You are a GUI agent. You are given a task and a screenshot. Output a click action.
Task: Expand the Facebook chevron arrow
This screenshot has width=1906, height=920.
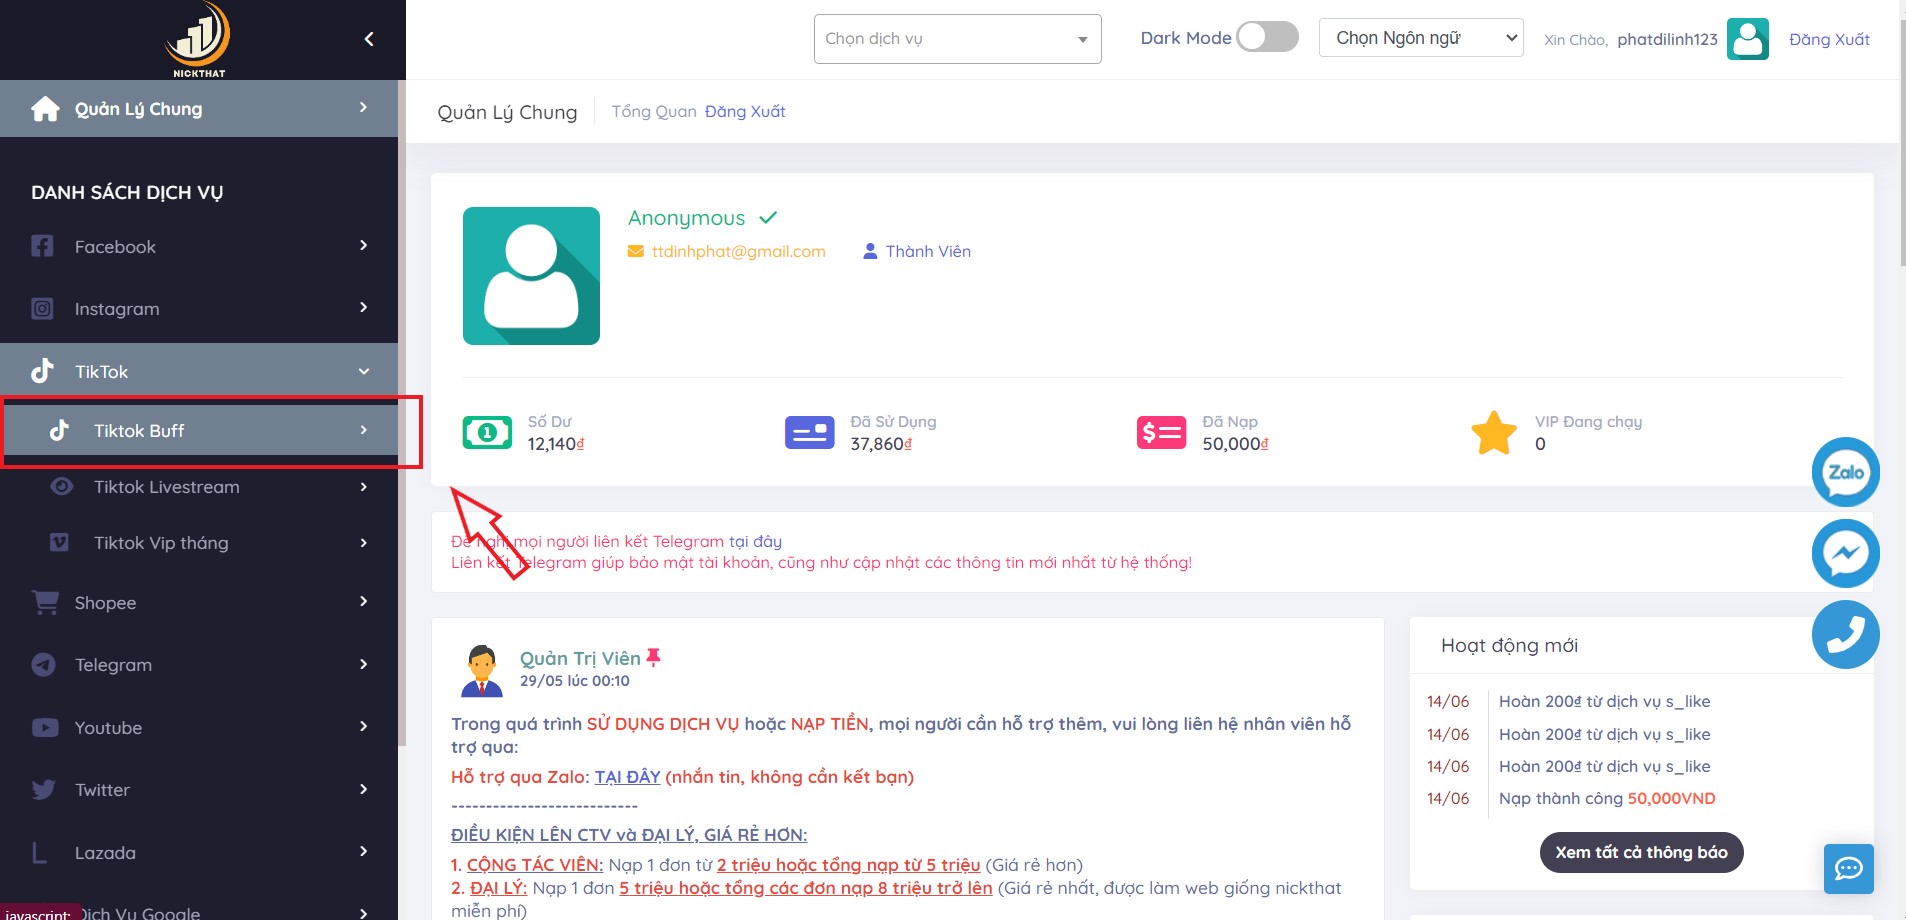(363, 245)
